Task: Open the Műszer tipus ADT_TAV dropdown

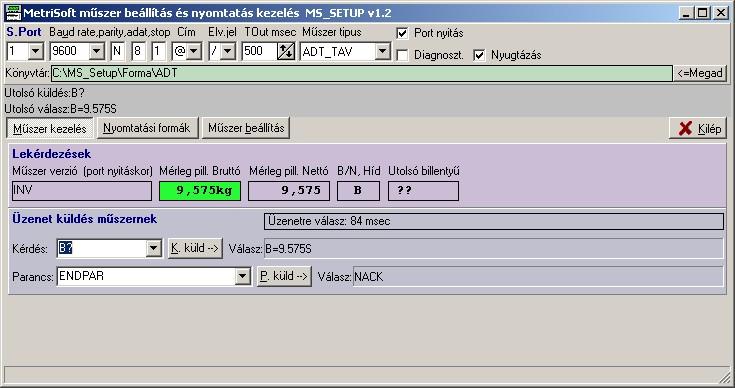Action: 382,51
